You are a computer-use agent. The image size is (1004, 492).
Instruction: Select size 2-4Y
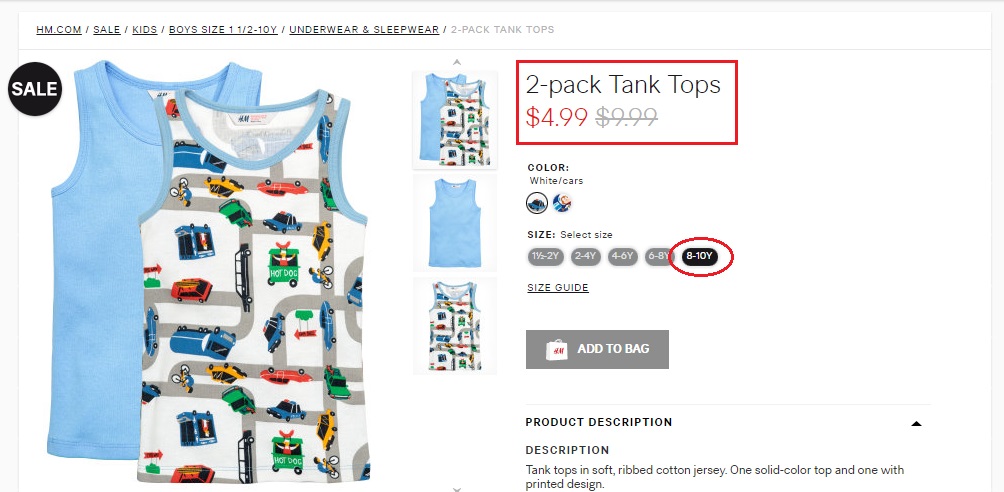tap(586, 256)
